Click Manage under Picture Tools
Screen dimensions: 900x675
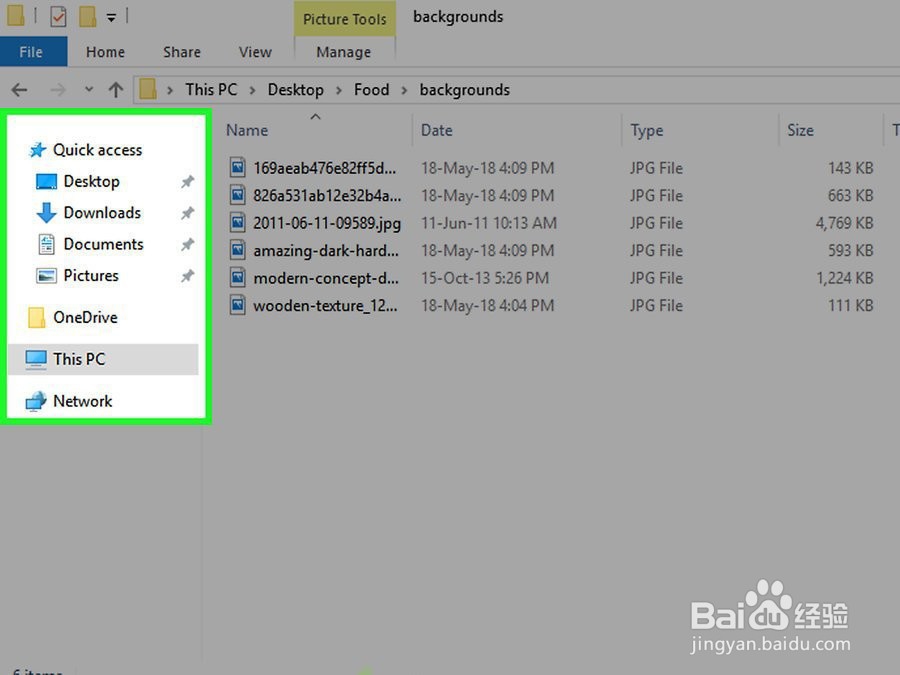coord(344,51)
